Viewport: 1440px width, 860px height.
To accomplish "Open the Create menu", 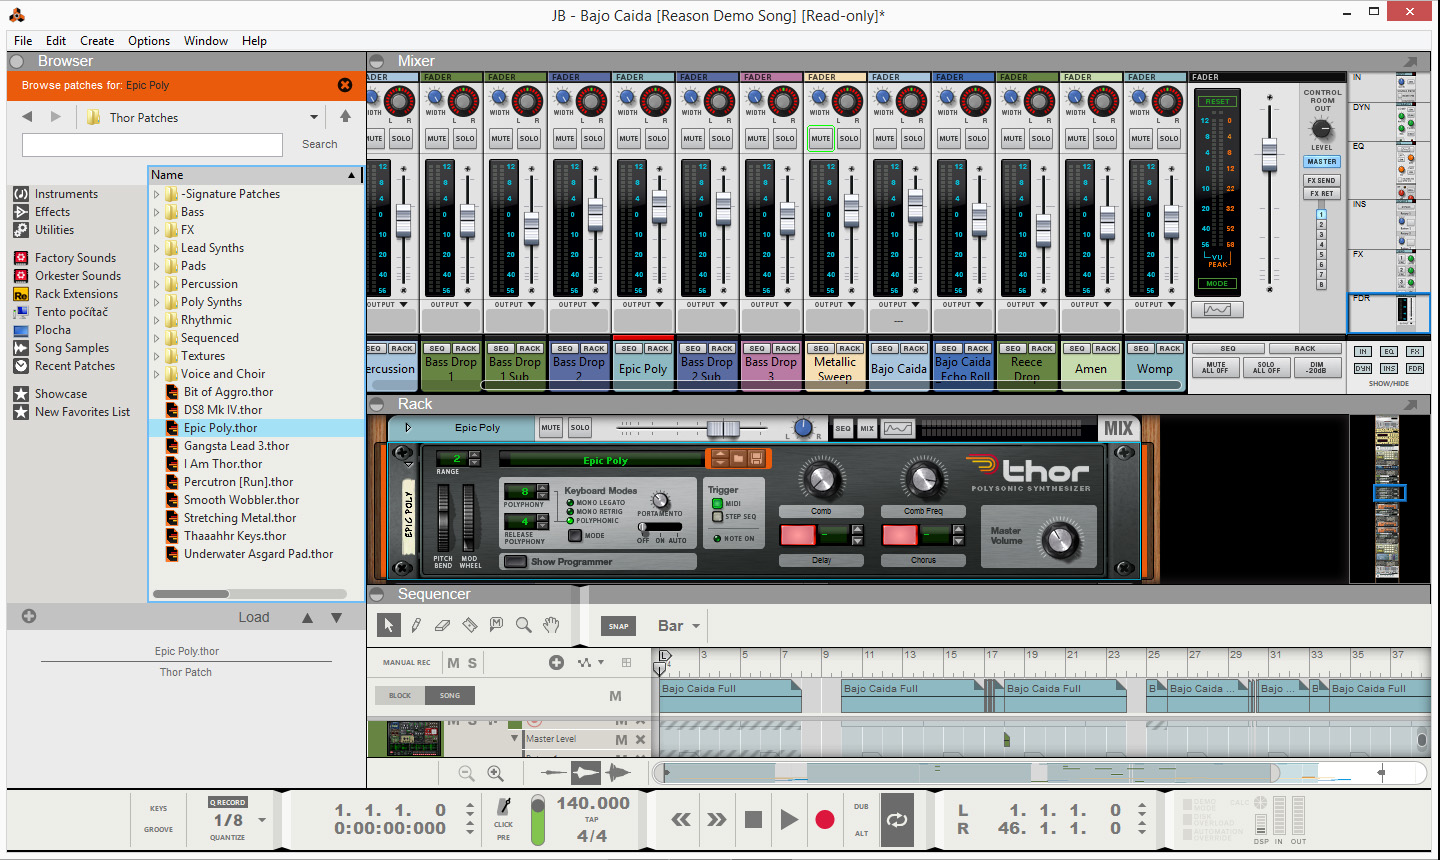I will pyautogui.click(x=97, y=41).
